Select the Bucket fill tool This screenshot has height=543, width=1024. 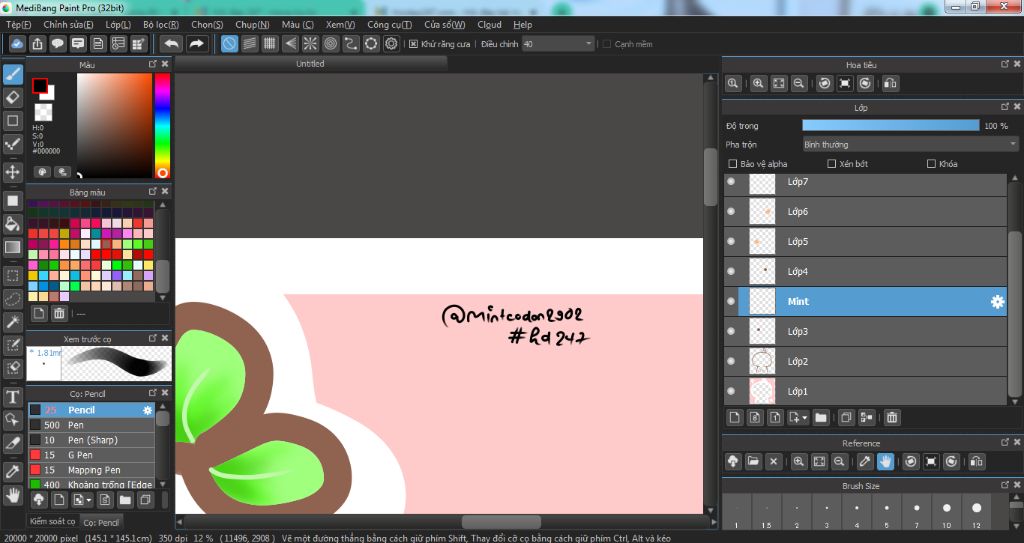pyautogui.click(x=13, y=223)
